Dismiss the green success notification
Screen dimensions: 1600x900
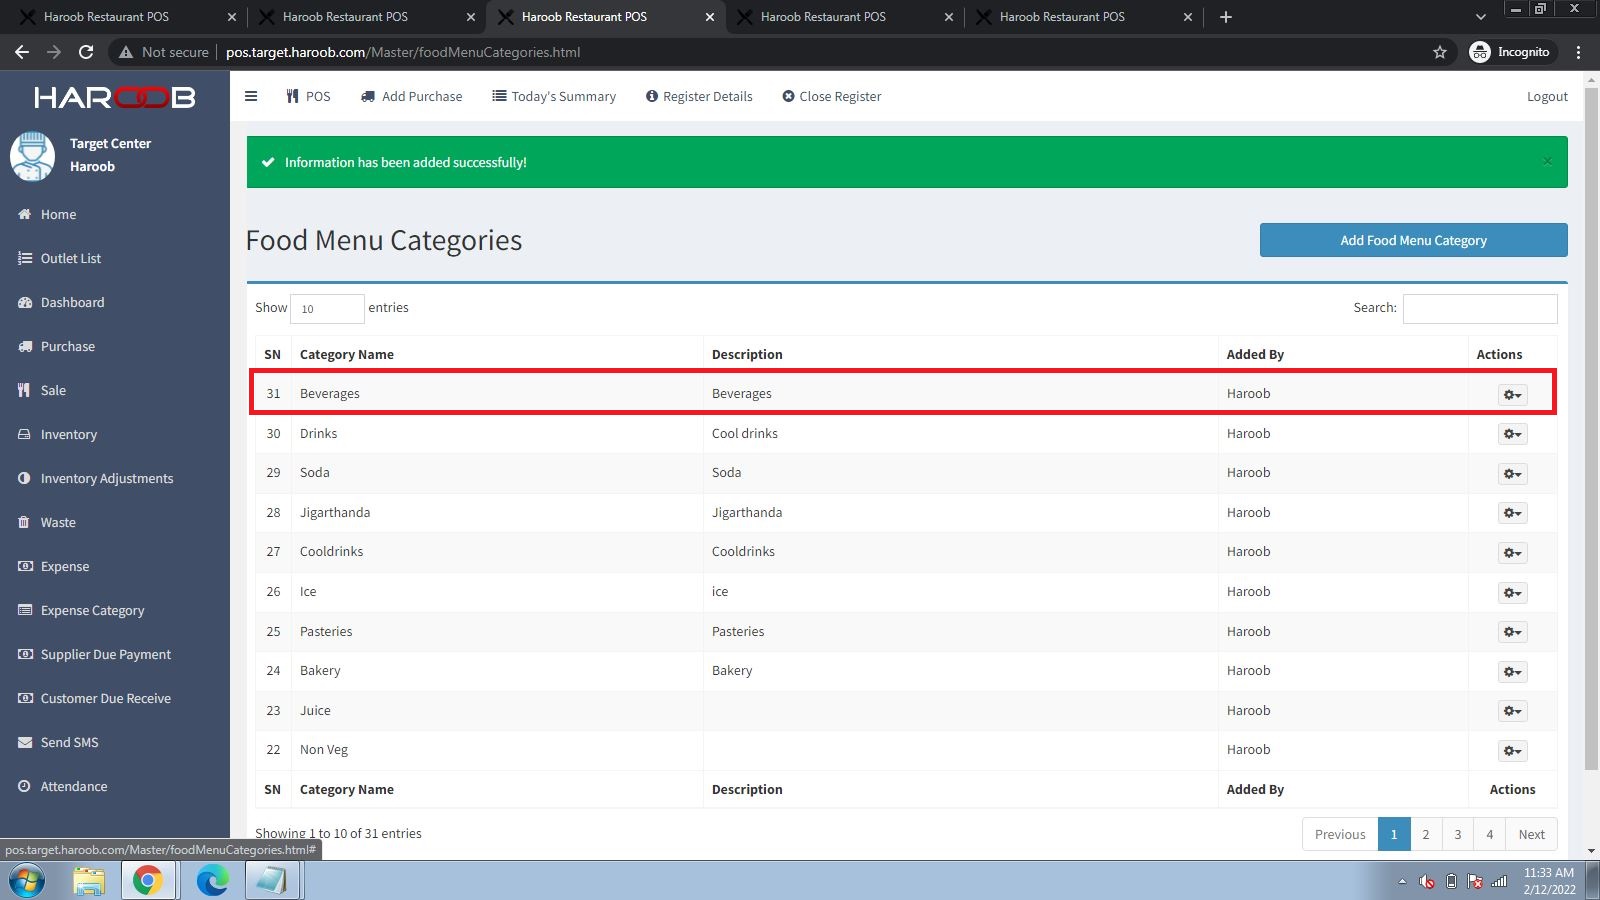tap(1547, 161)
